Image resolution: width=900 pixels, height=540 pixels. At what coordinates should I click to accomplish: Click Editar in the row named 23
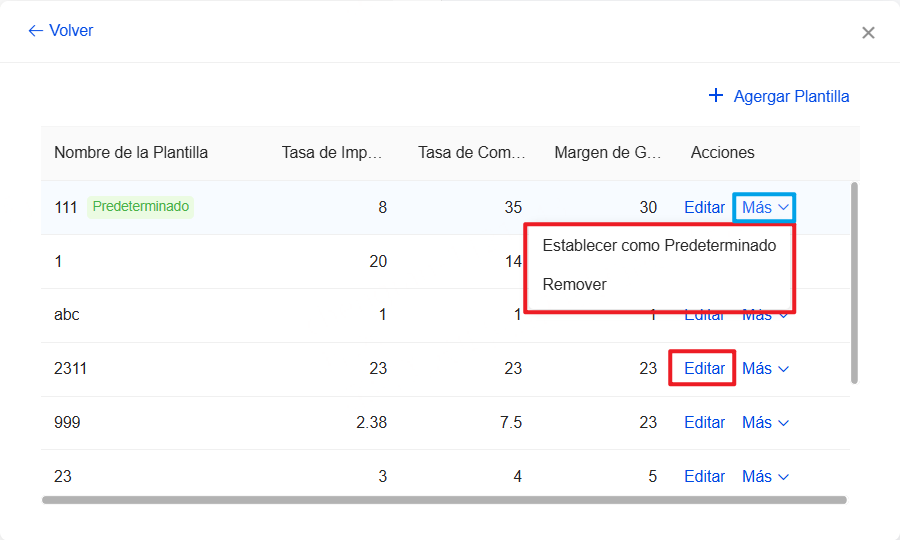[x=704, y=477]
